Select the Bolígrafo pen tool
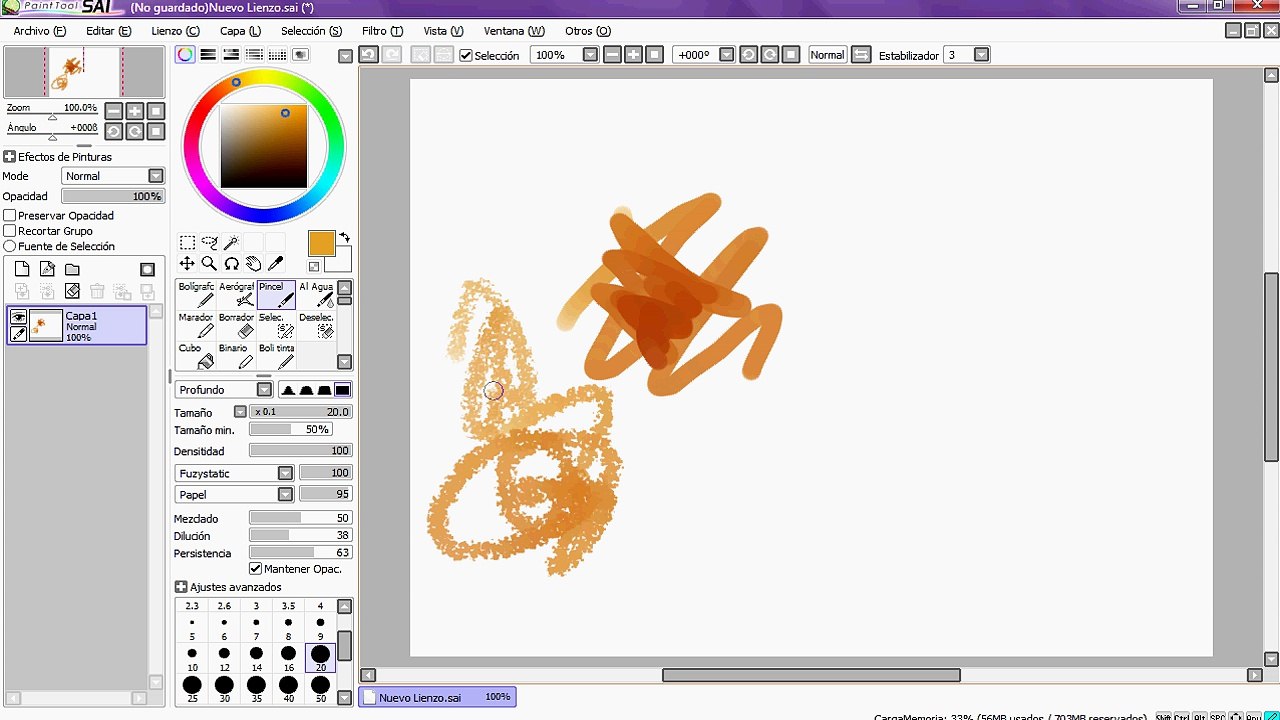The height and width of the screenshot is (720, 1280). (x=196, y=294)
